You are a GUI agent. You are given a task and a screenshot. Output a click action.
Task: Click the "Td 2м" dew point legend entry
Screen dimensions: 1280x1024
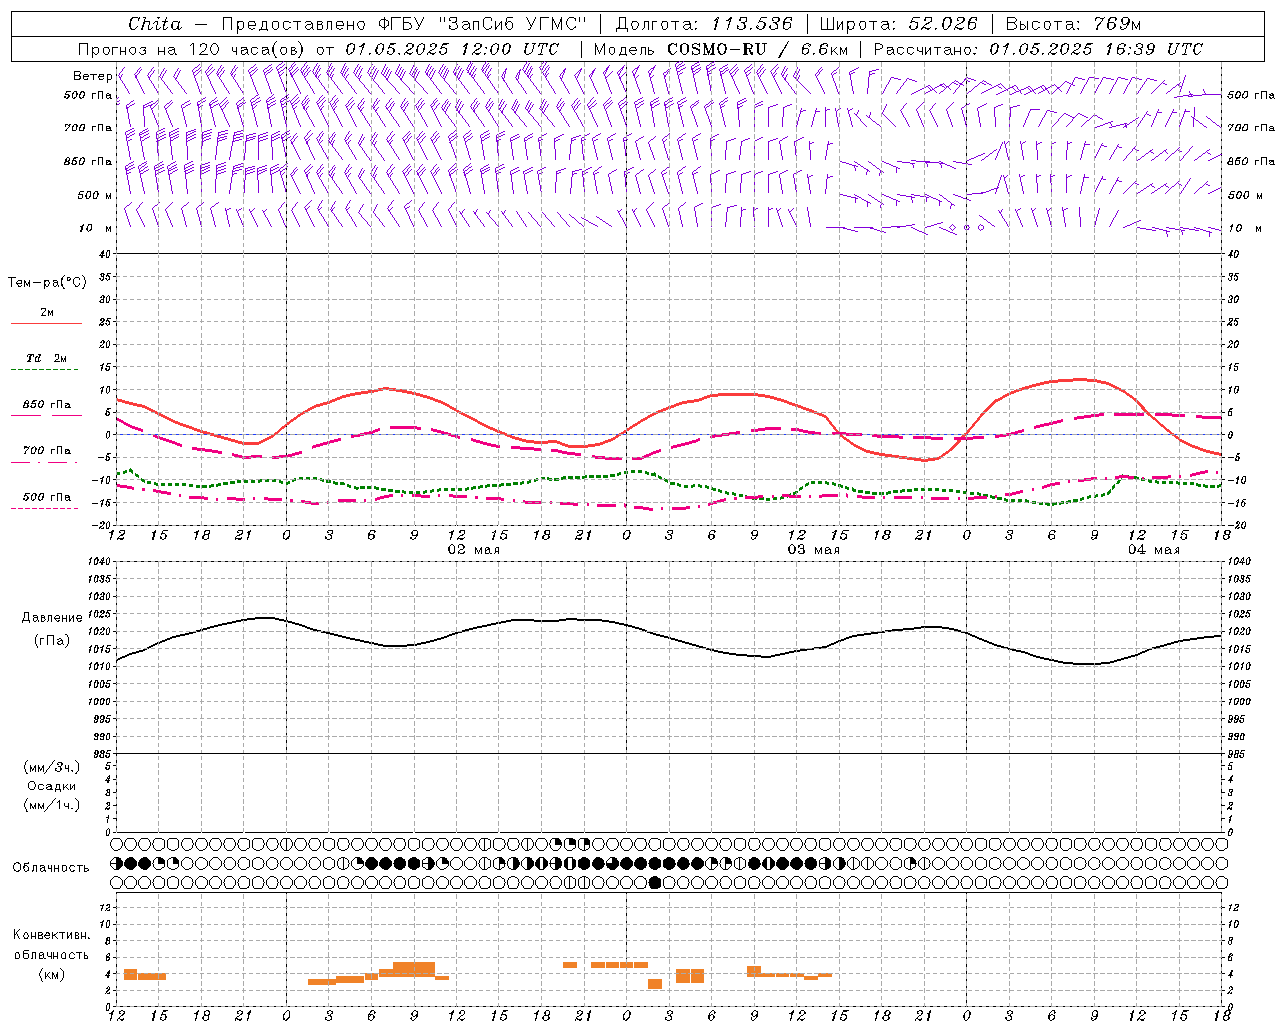coord(46,358)
